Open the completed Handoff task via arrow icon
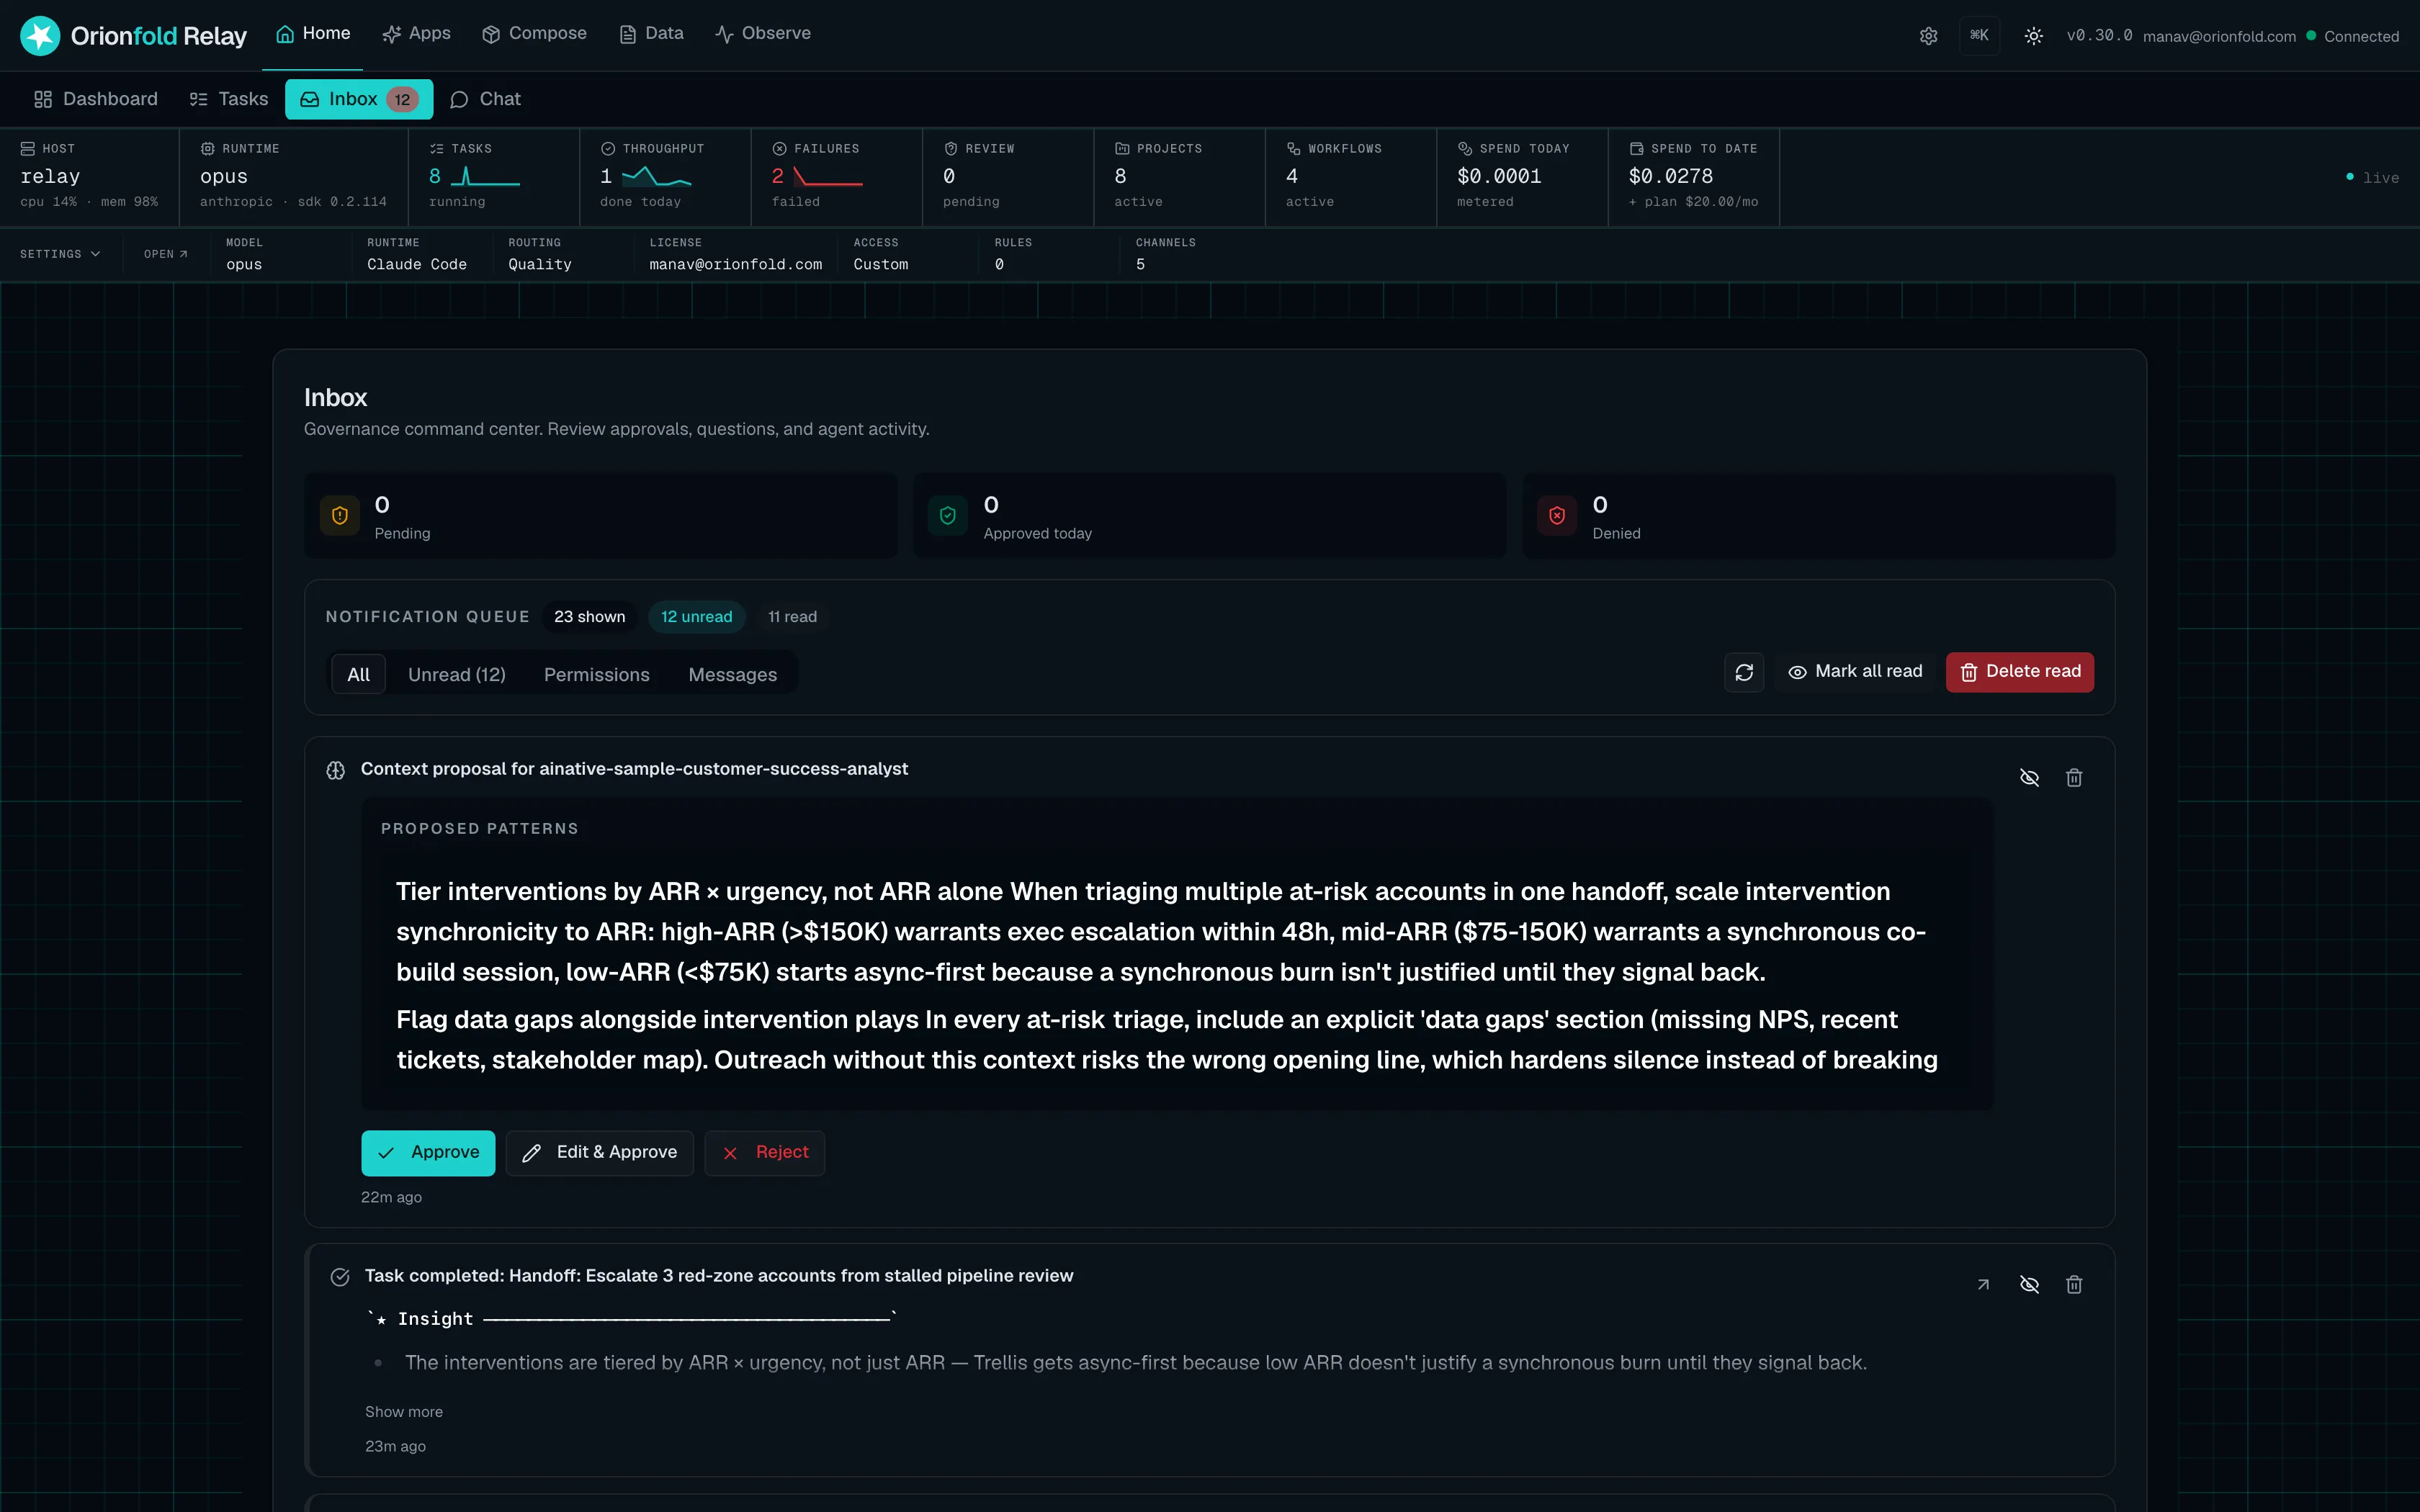The image size is (2420, 1512). 1983,1285
